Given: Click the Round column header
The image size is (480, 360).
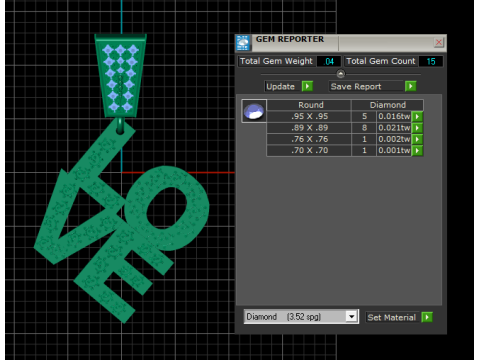Looking at the screenshot, I should [309, 105].
